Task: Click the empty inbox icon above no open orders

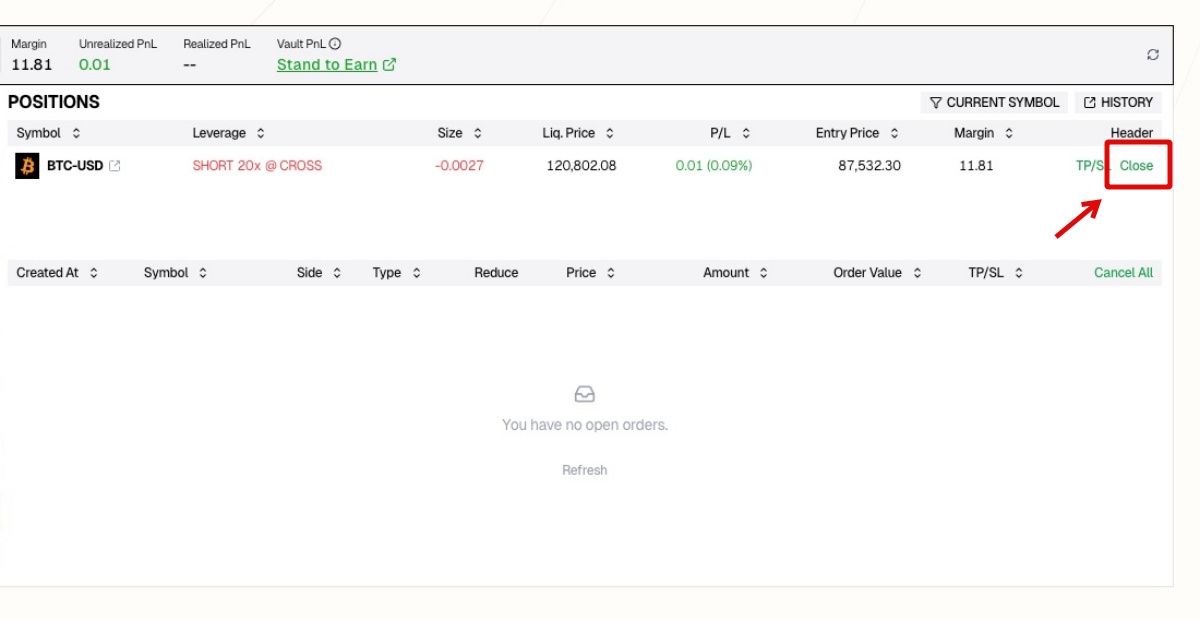Action: click(585, 395)
